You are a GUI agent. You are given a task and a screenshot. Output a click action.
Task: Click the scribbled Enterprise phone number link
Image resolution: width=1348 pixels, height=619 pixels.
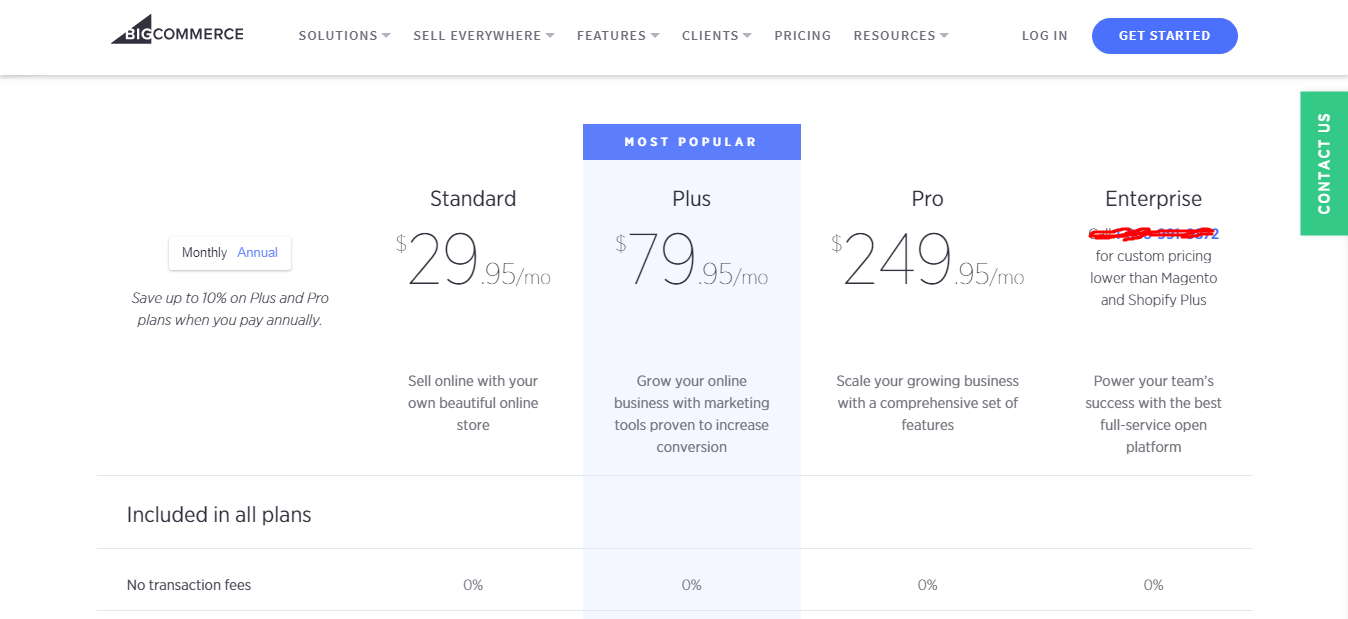tap(1153, 234)
